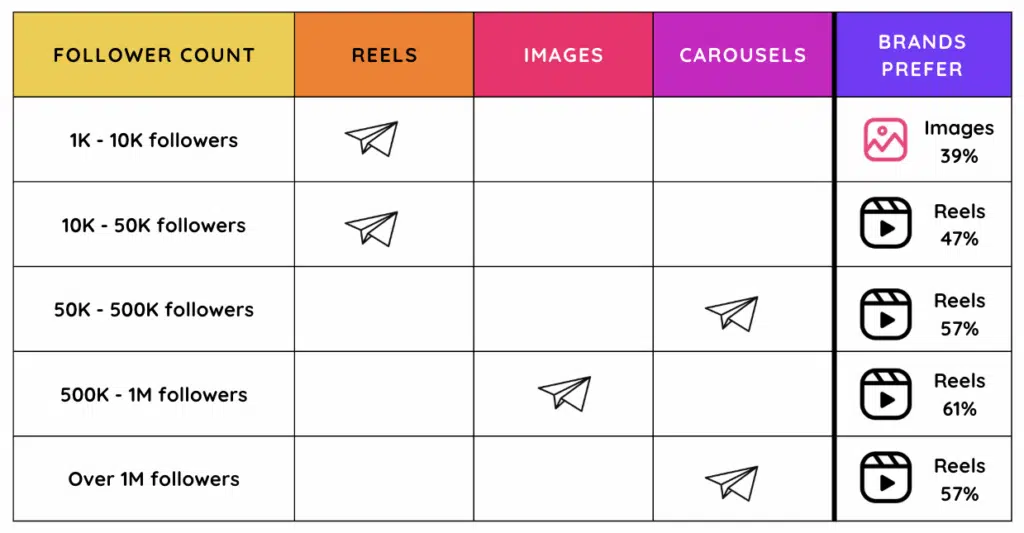1024x533 pixels.
Task: Click the 1K - 10K followers label
Action: pos(154,140)
